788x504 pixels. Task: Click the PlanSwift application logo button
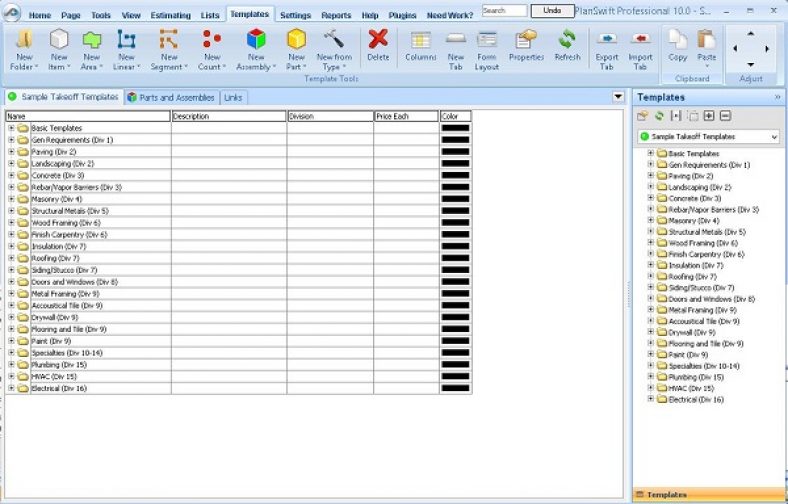(11, 12)
